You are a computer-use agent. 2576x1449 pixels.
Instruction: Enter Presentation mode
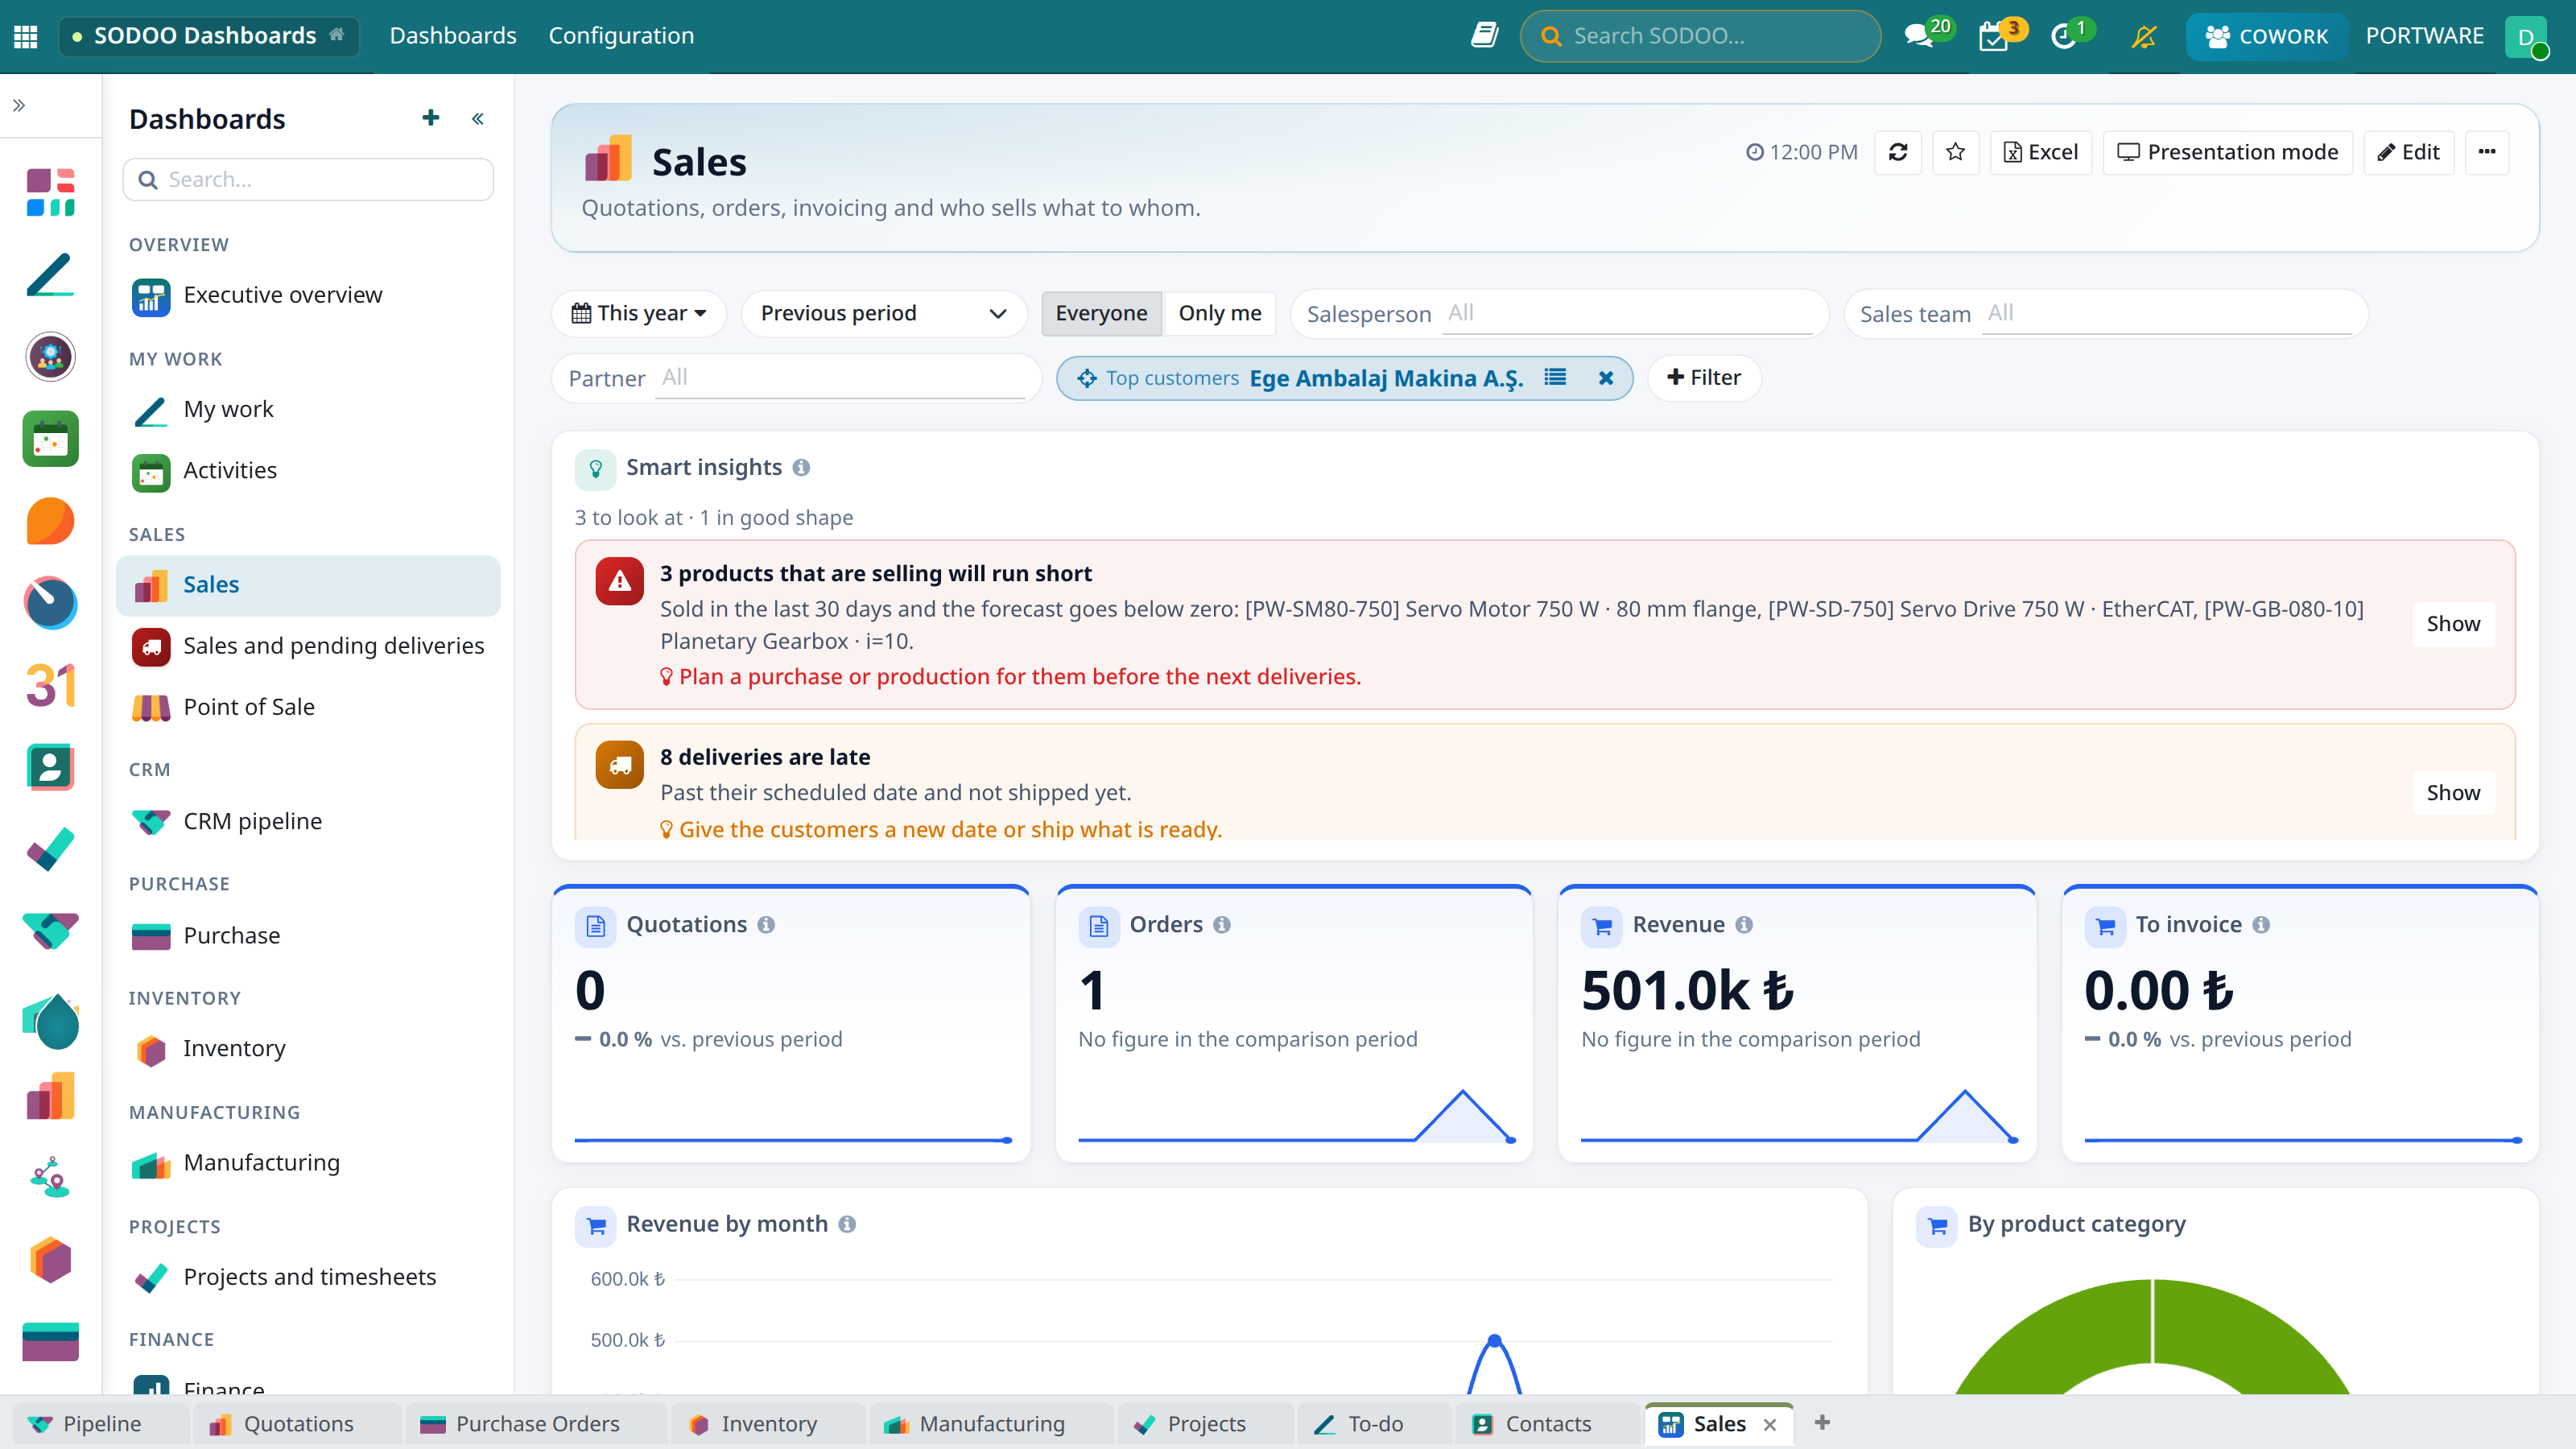[x=2227, y=152]
